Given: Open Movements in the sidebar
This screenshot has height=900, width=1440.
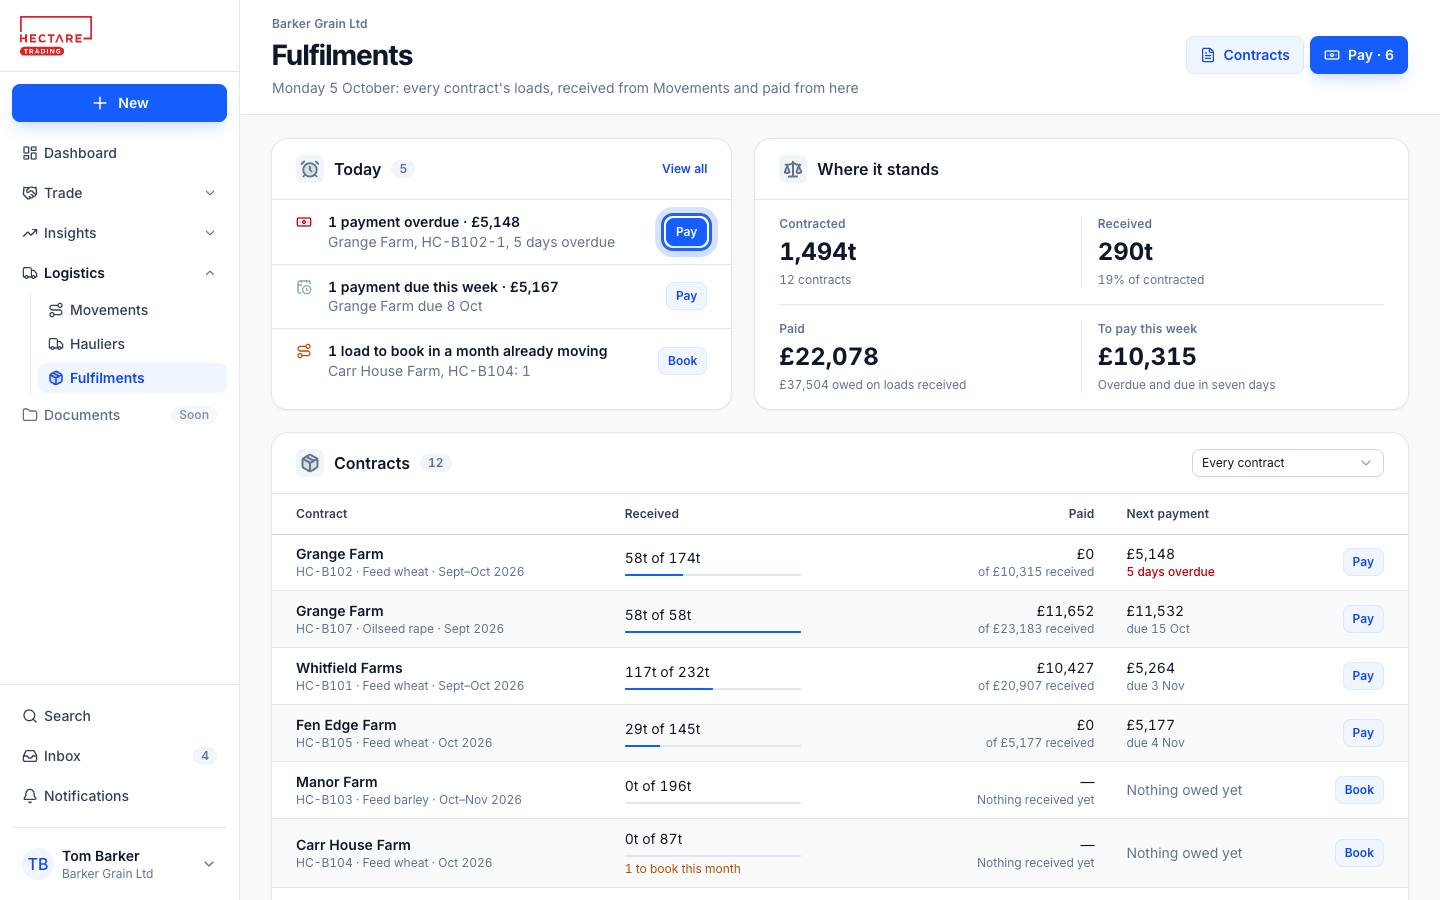Looking at the screenshot, I should coord(132,310).
